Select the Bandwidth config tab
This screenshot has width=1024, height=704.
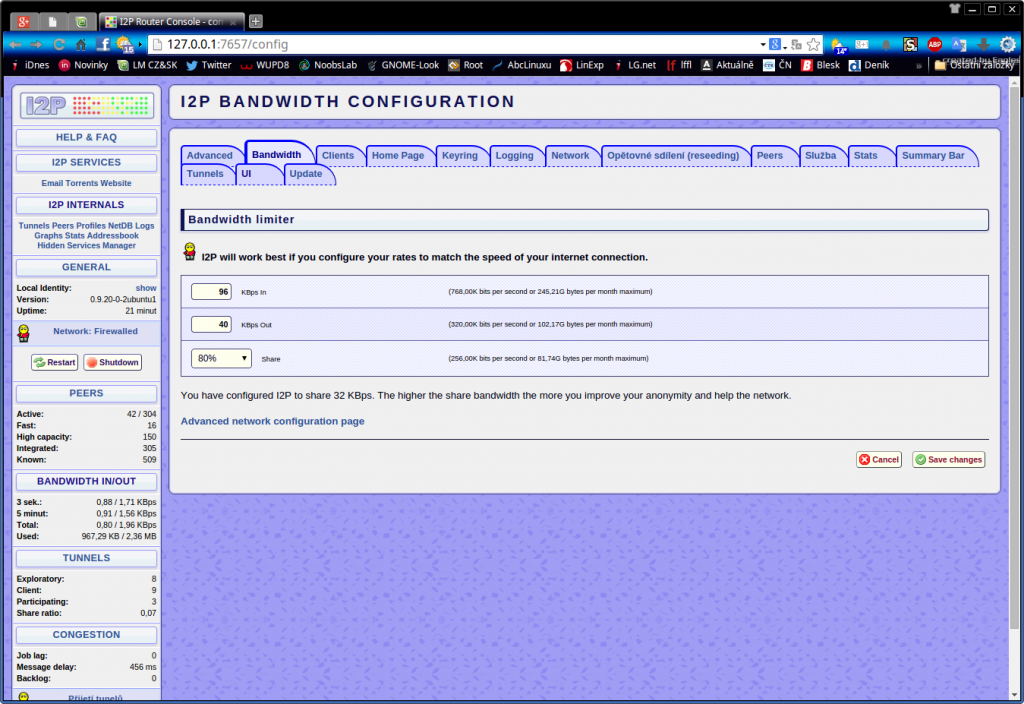[277, 154]
